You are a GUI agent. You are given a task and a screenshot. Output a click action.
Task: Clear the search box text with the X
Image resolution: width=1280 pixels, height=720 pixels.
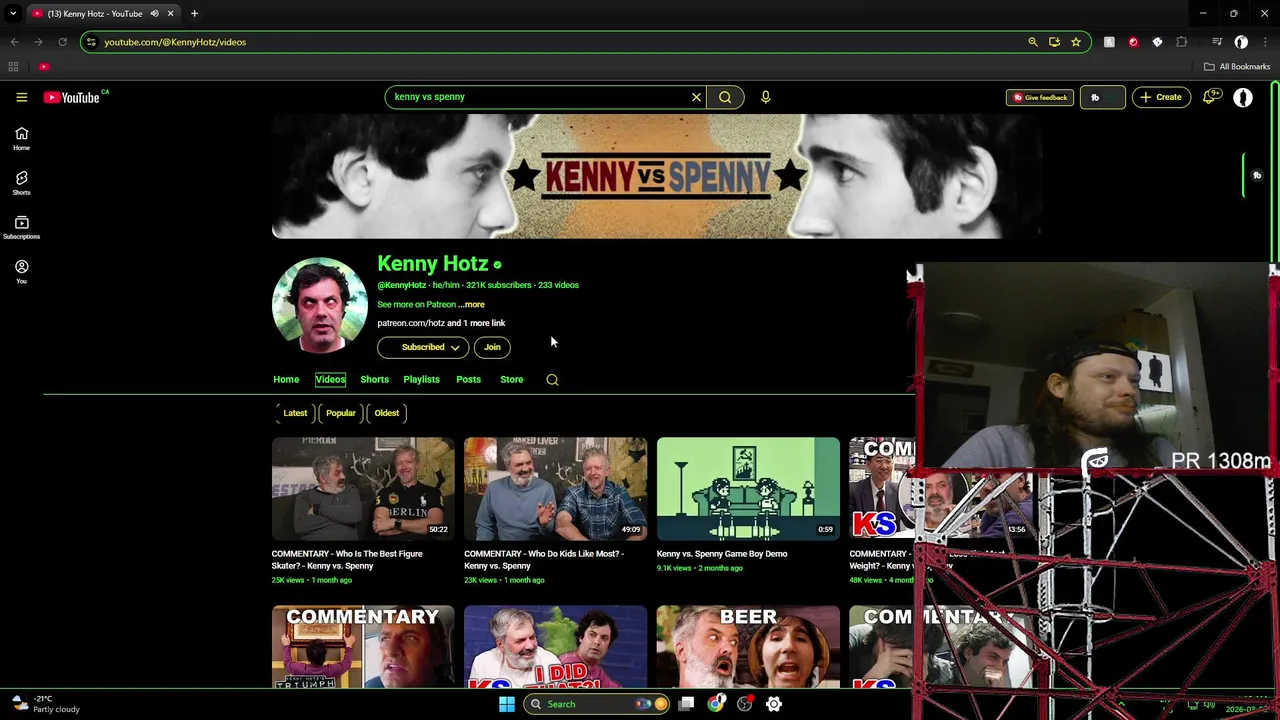[696, 97]
